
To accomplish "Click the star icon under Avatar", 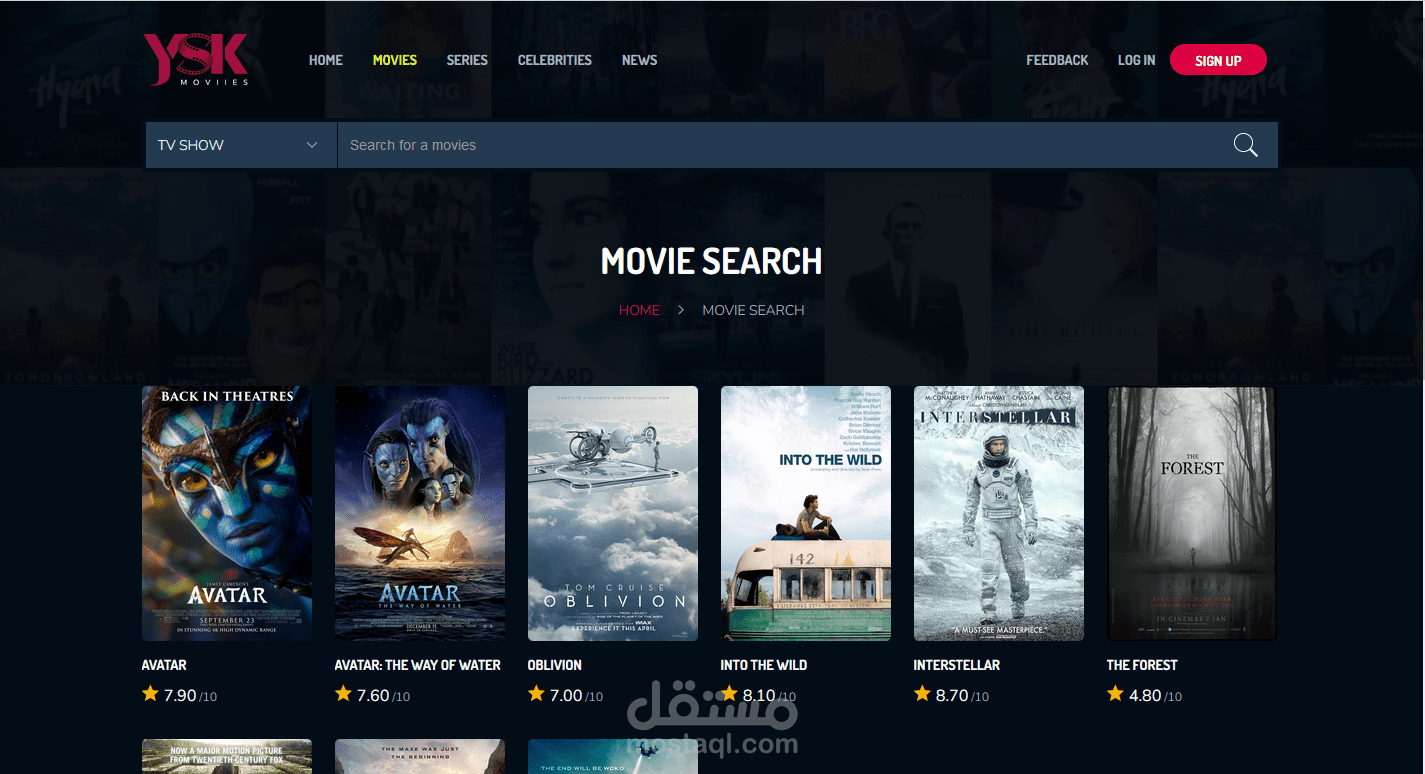I will coord(150,693).
